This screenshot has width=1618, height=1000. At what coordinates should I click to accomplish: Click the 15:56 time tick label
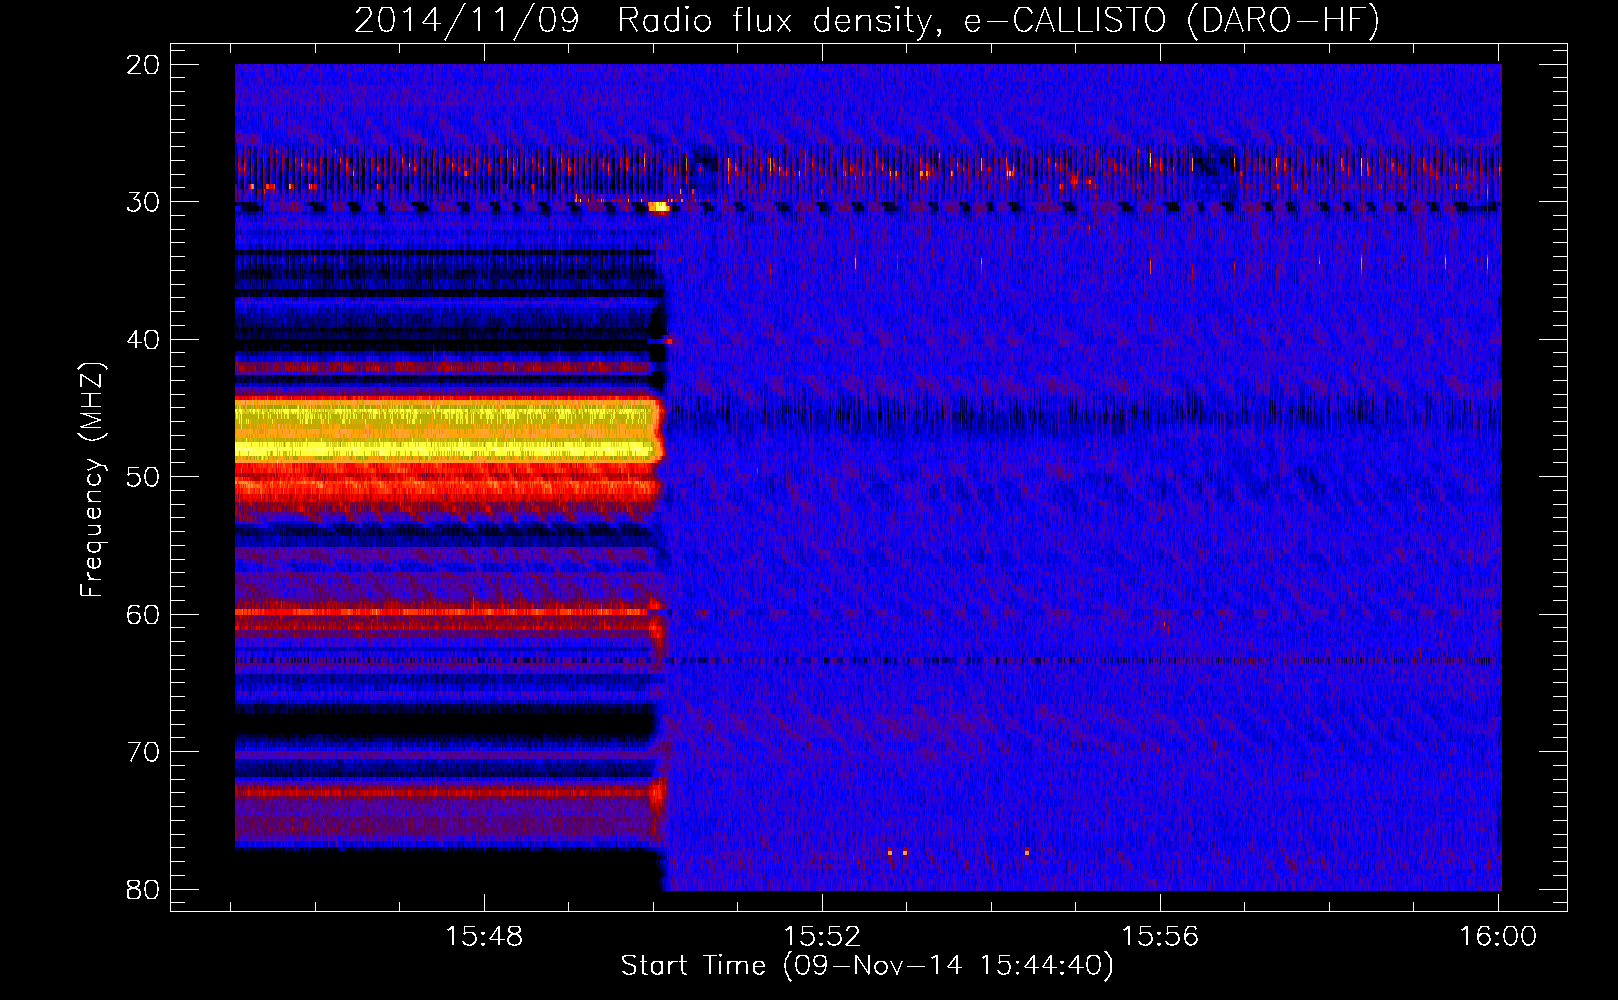coord(1160,936)
